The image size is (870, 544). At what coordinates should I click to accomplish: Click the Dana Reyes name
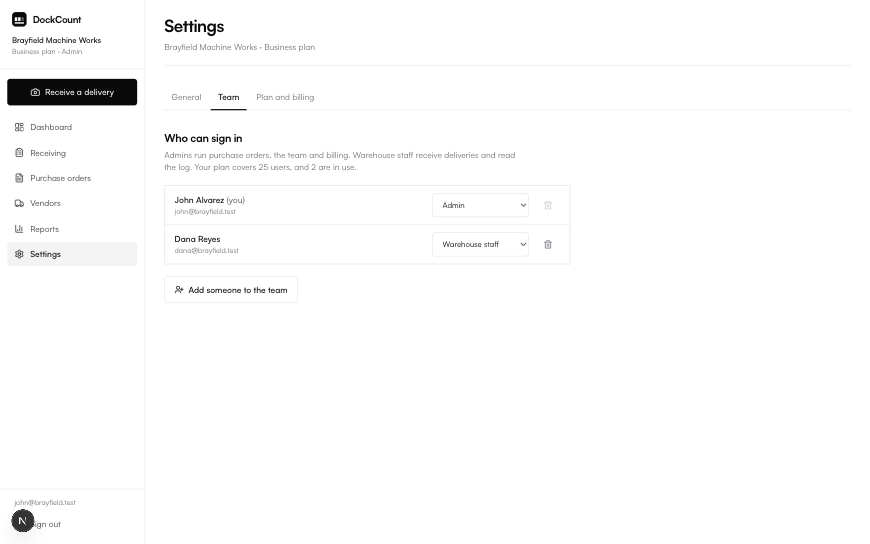198,239
